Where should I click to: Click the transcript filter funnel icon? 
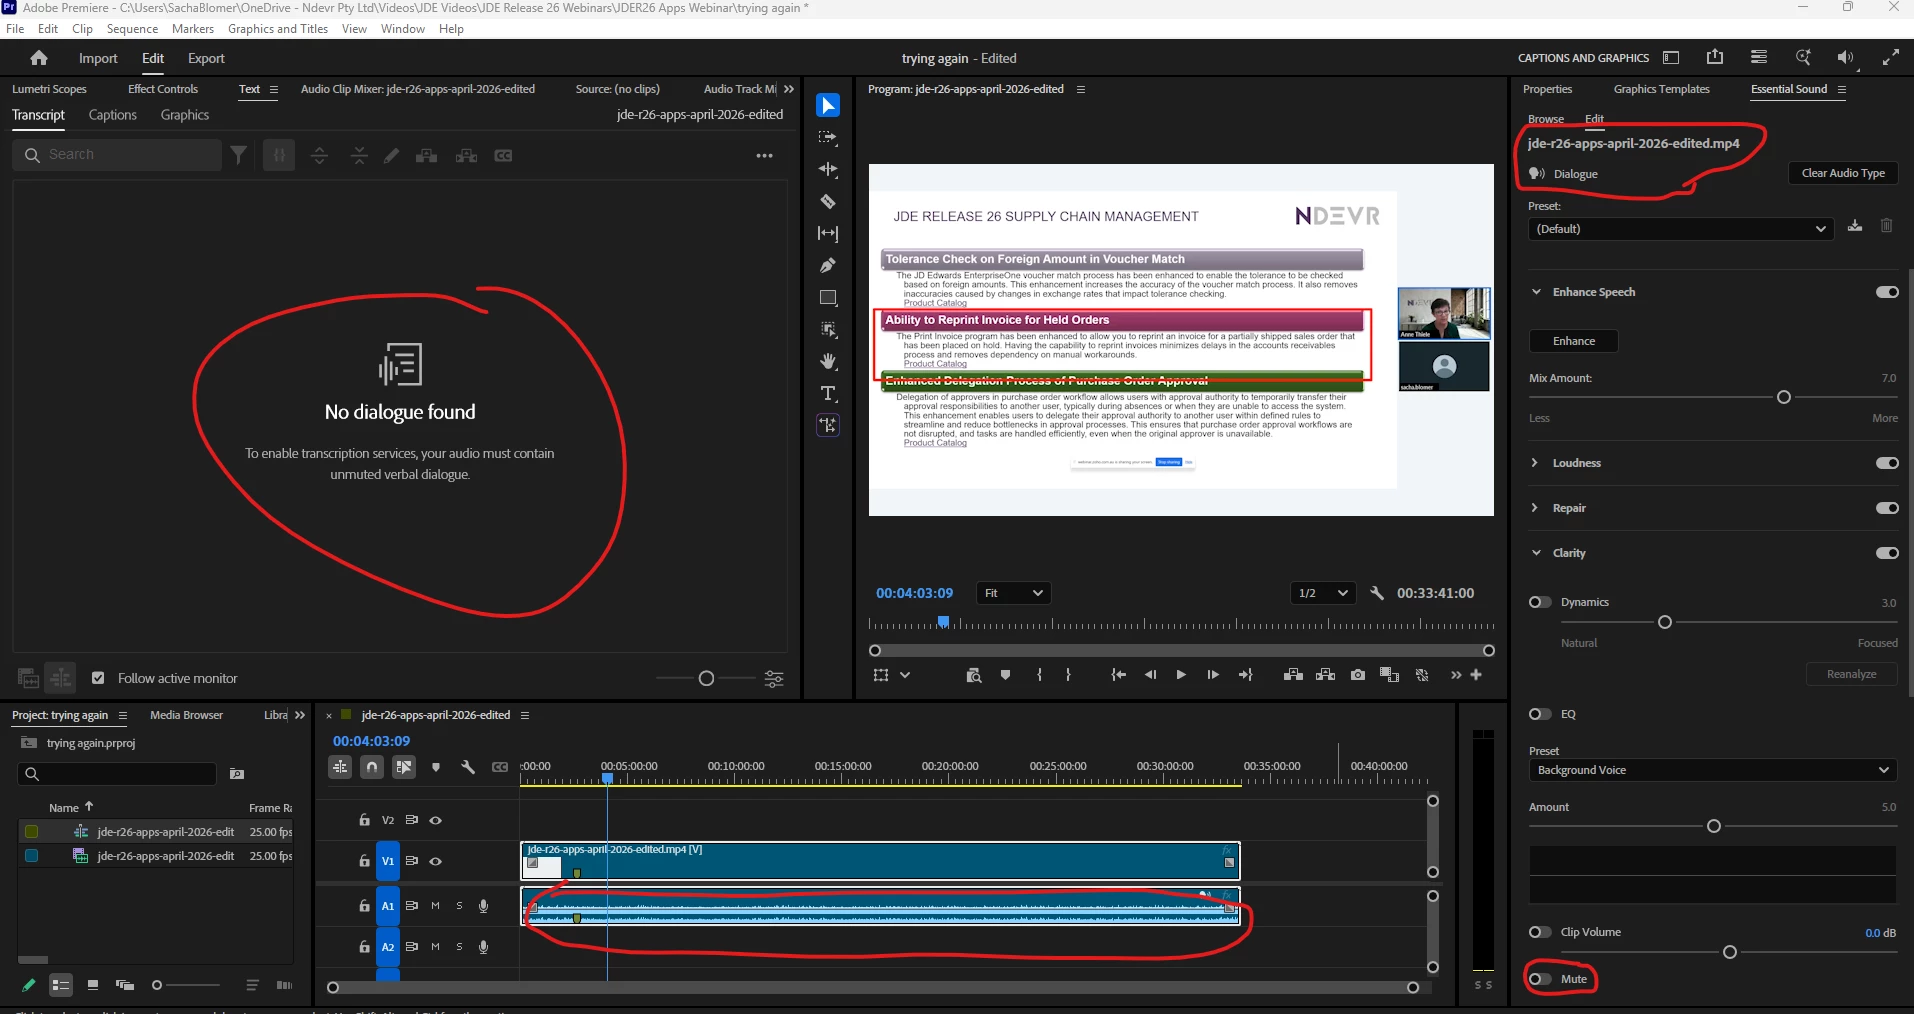click(x=239, y=155)
